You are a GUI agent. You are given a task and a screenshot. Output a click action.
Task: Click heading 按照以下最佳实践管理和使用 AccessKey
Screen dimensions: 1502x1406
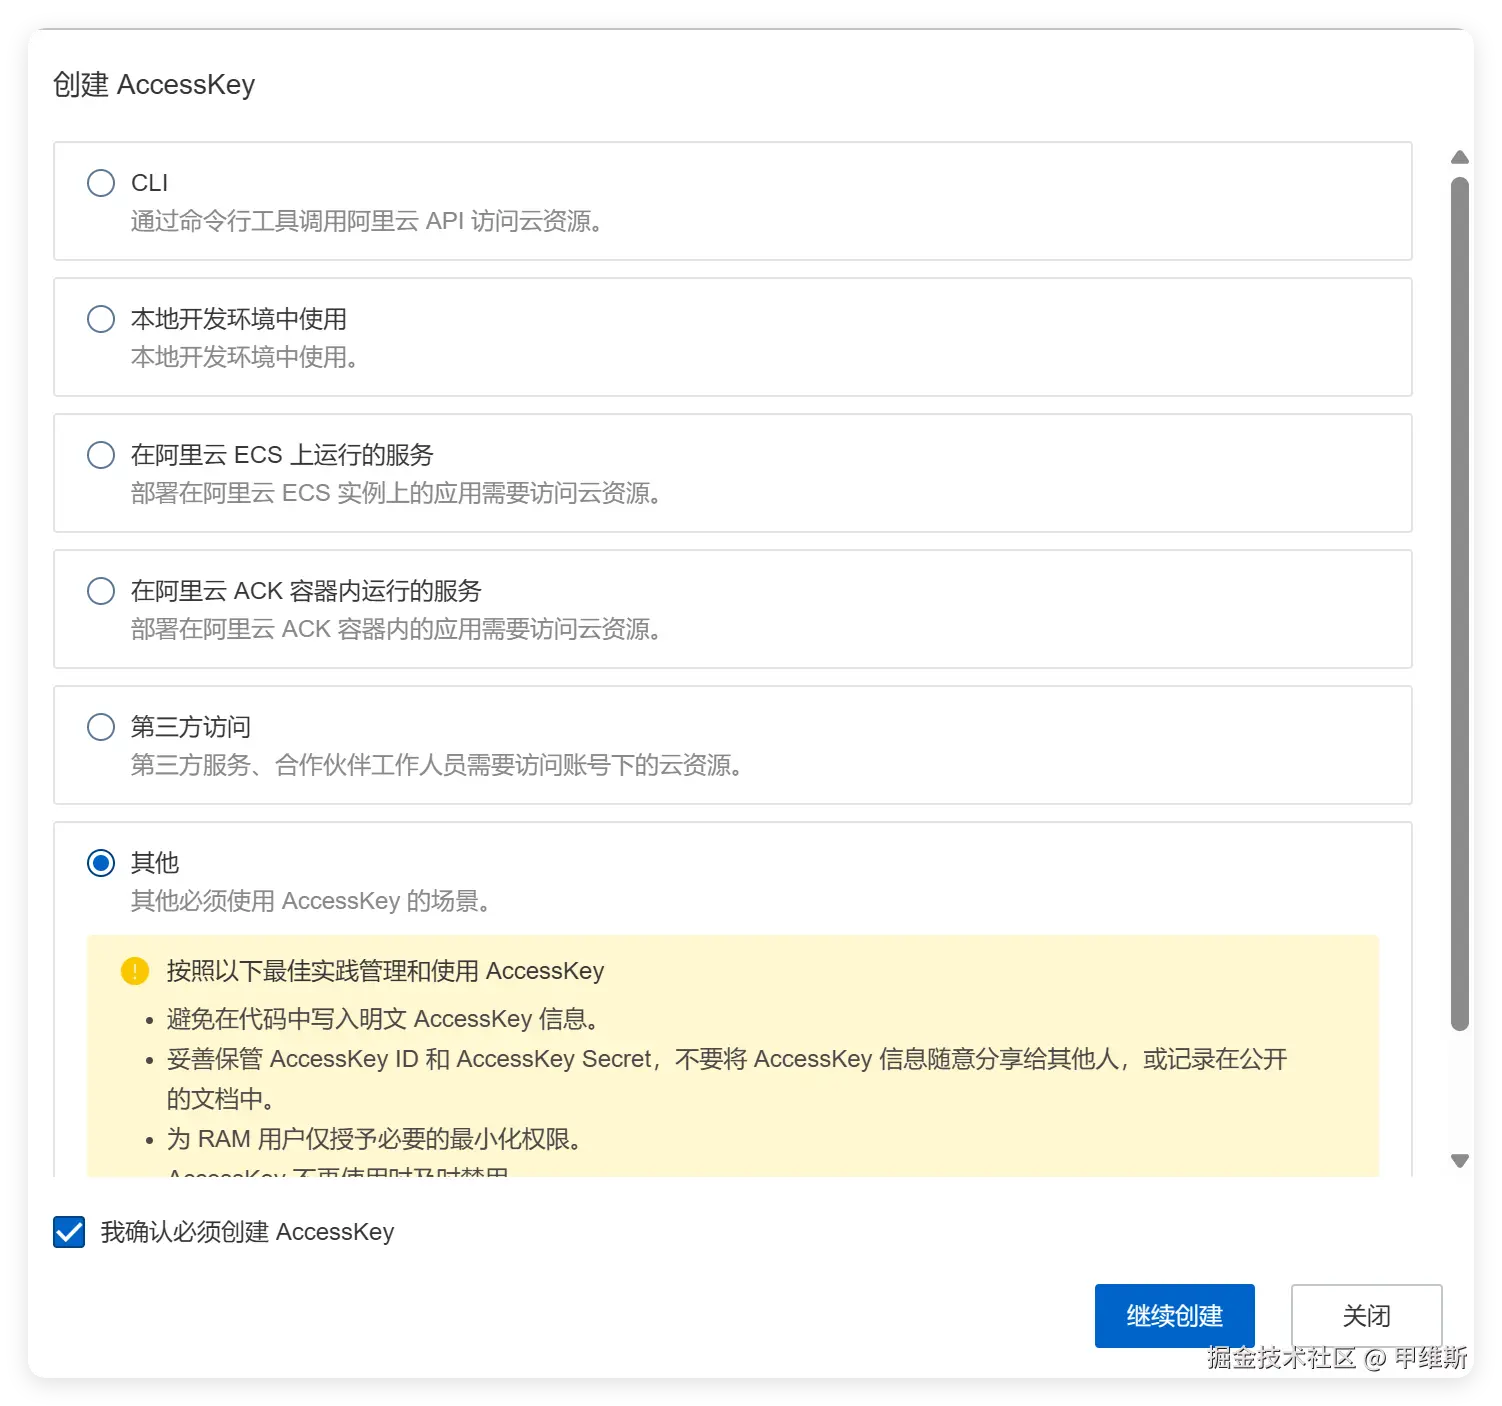[386, 971]
